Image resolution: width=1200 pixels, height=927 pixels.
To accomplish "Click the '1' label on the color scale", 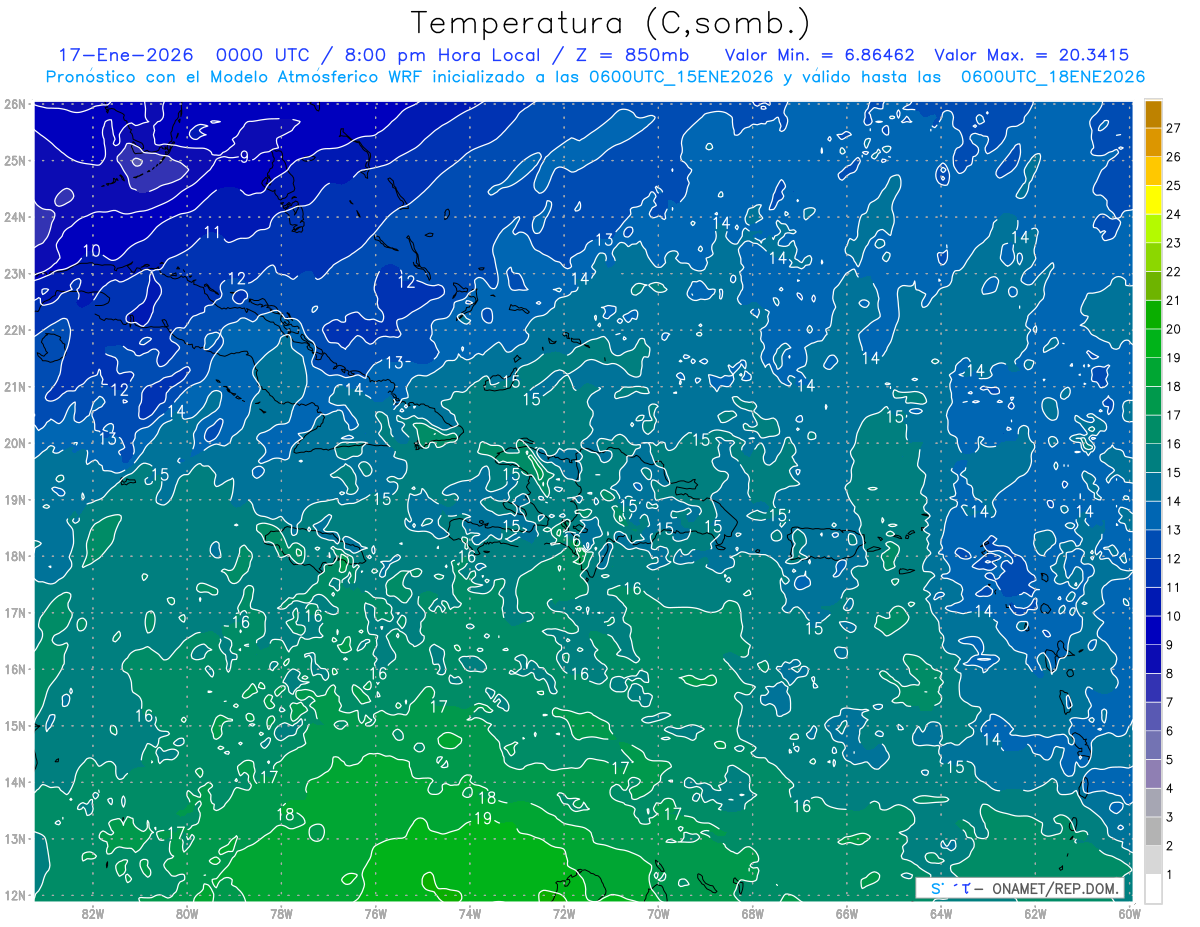I will [x=1170, y=874].
